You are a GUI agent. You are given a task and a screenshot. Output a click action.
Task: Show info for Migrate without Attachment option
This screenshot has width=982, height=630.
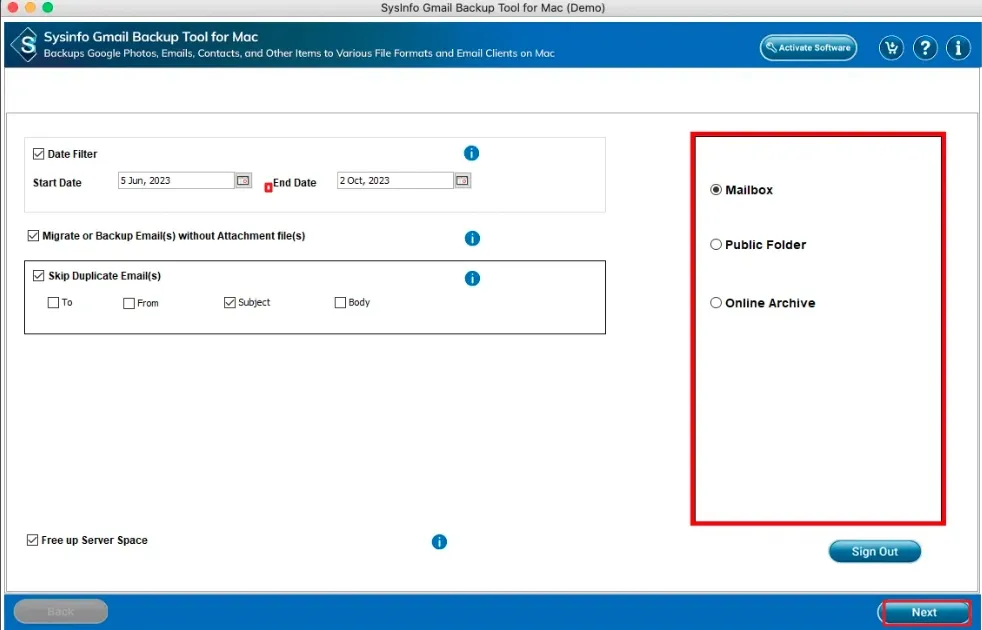click(x=472, y=239)
